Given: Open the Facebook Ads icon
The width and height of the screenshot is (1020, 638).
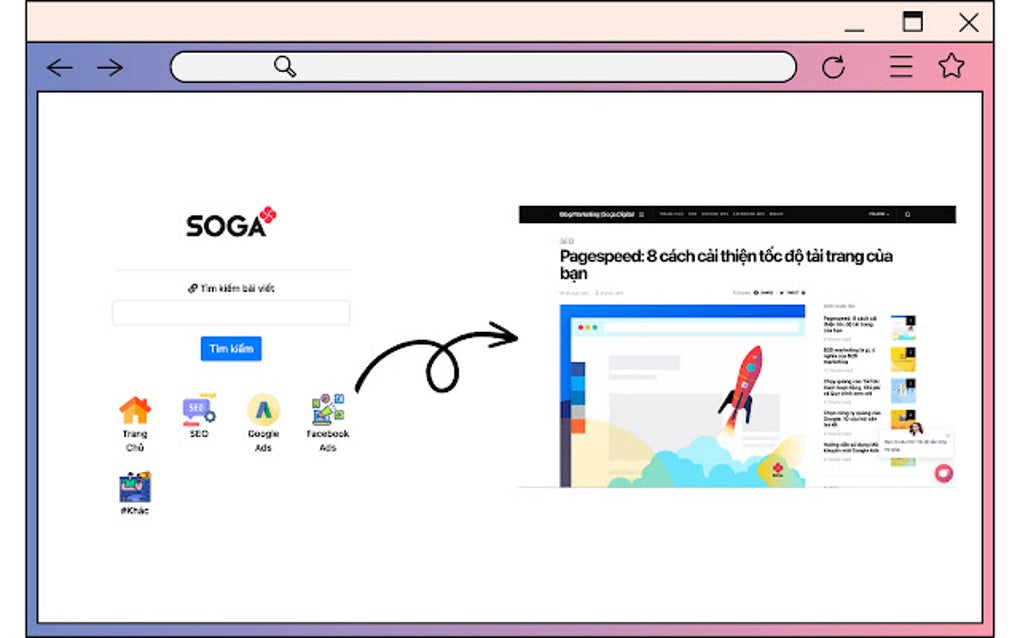Looking at the screenshot, I should 326,407.
